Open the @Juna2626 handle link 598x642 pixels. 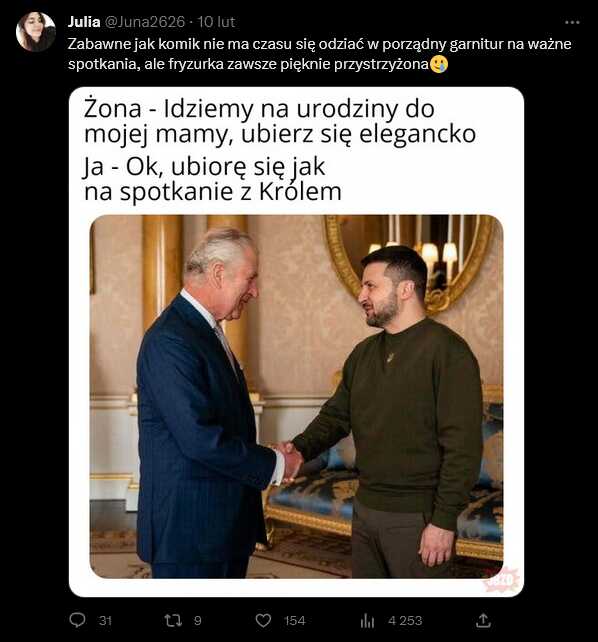(145, 22)
